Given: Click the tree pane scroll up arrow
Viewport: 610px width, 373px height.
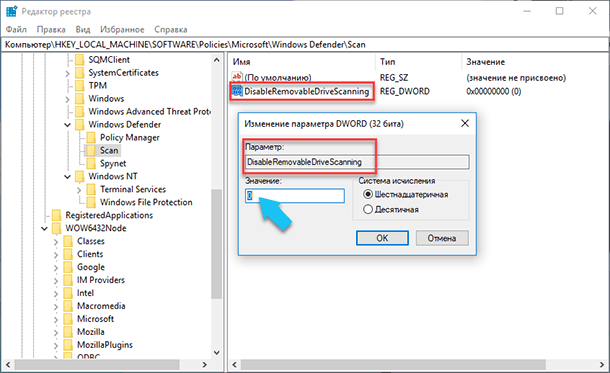Looking at the screenshot, I should point(217,60).
